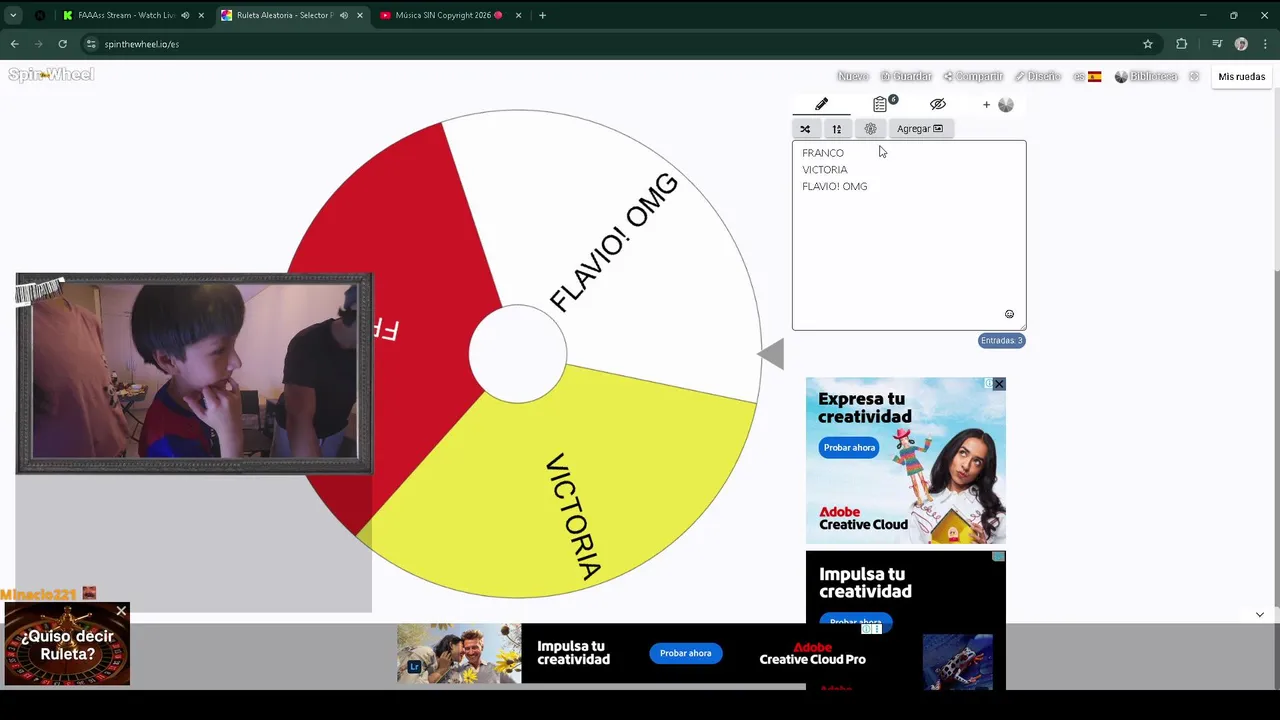View site information icon in address bar
This screenshot has height=720, width=1280.
pyautogui.click(x=91, y=44)
